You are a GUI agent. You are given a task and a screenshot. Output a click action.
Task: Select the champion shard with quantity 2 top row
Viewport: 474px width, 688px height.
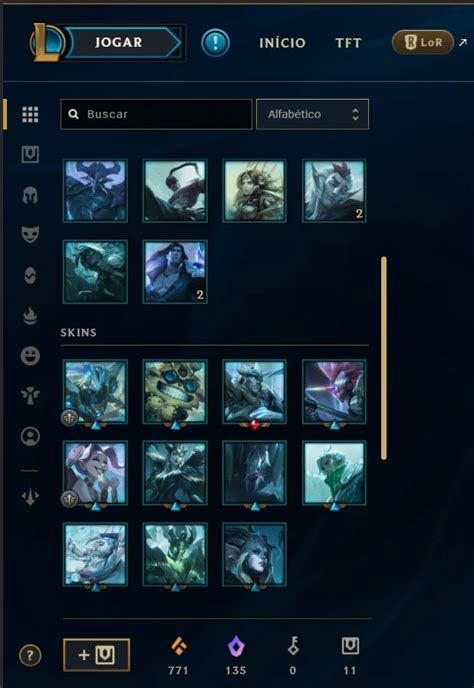tap(334, 191)
